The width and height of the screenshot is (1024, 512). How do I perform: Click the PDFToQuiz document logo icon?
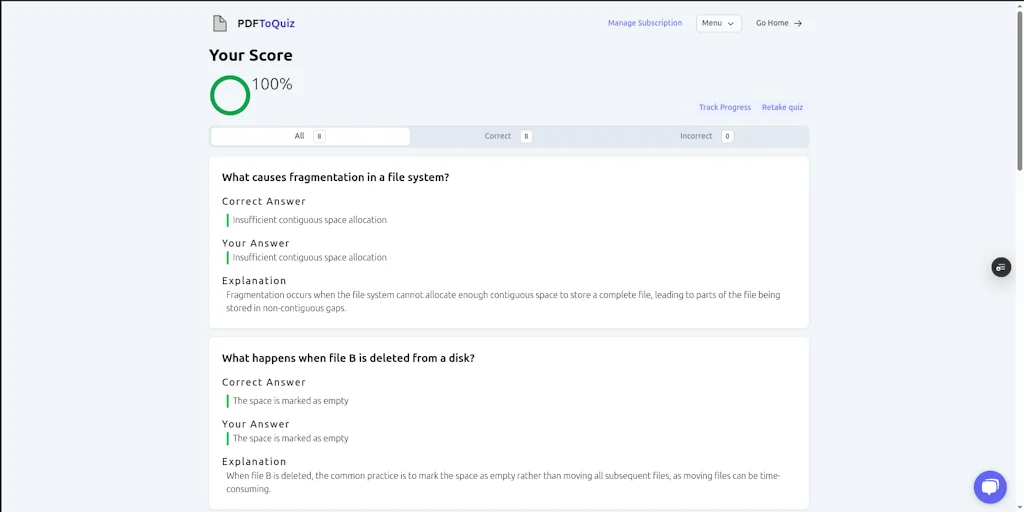pos(220,24)
